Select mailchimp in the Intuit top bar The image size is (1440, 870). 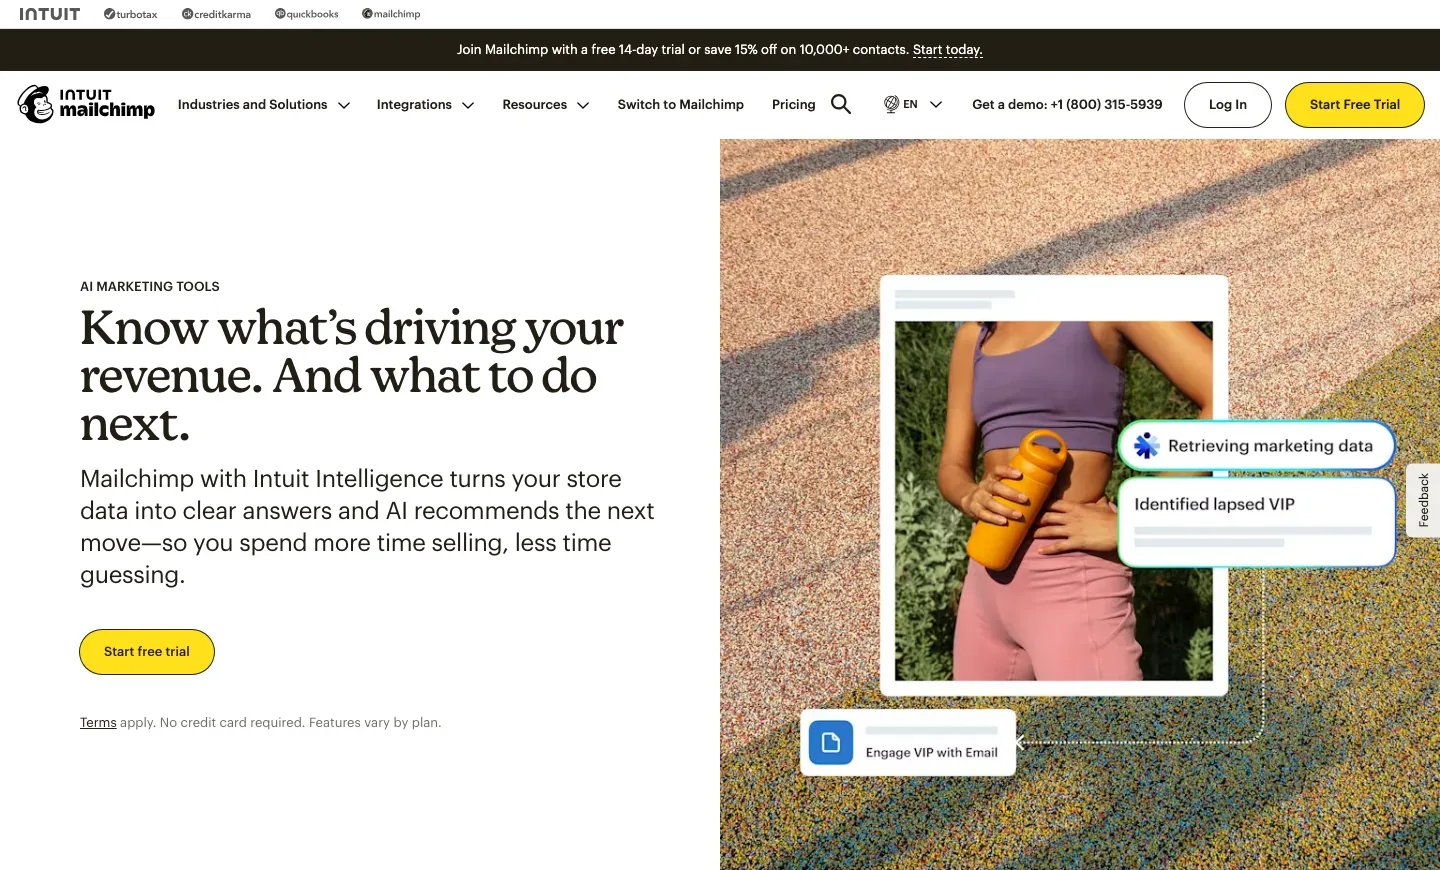pos(391,14)
